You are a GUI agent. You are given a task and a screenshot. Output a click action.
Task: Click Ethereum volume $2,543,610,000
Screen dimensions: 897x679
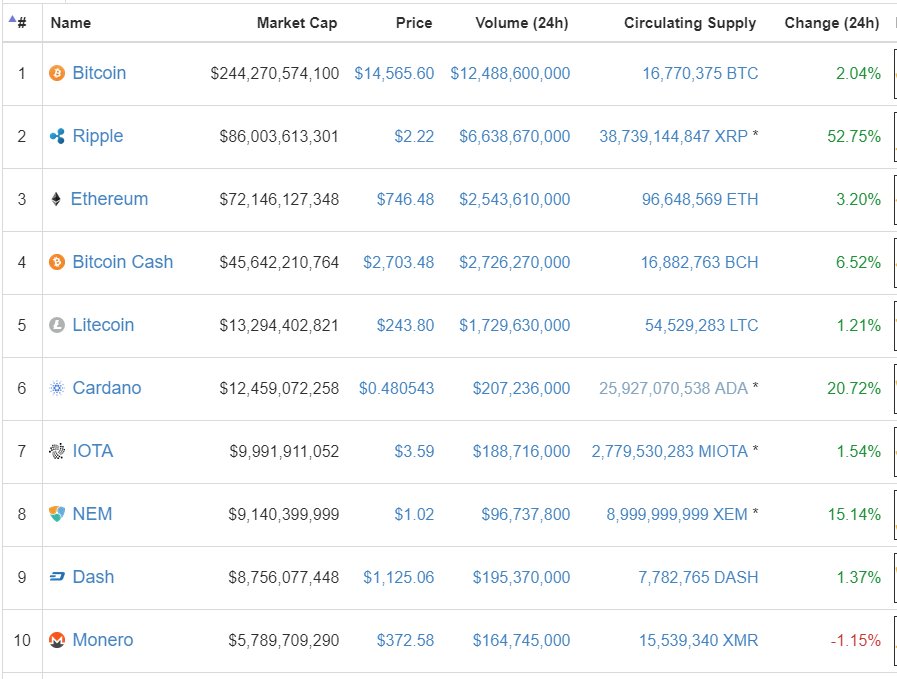pos(515,199)
